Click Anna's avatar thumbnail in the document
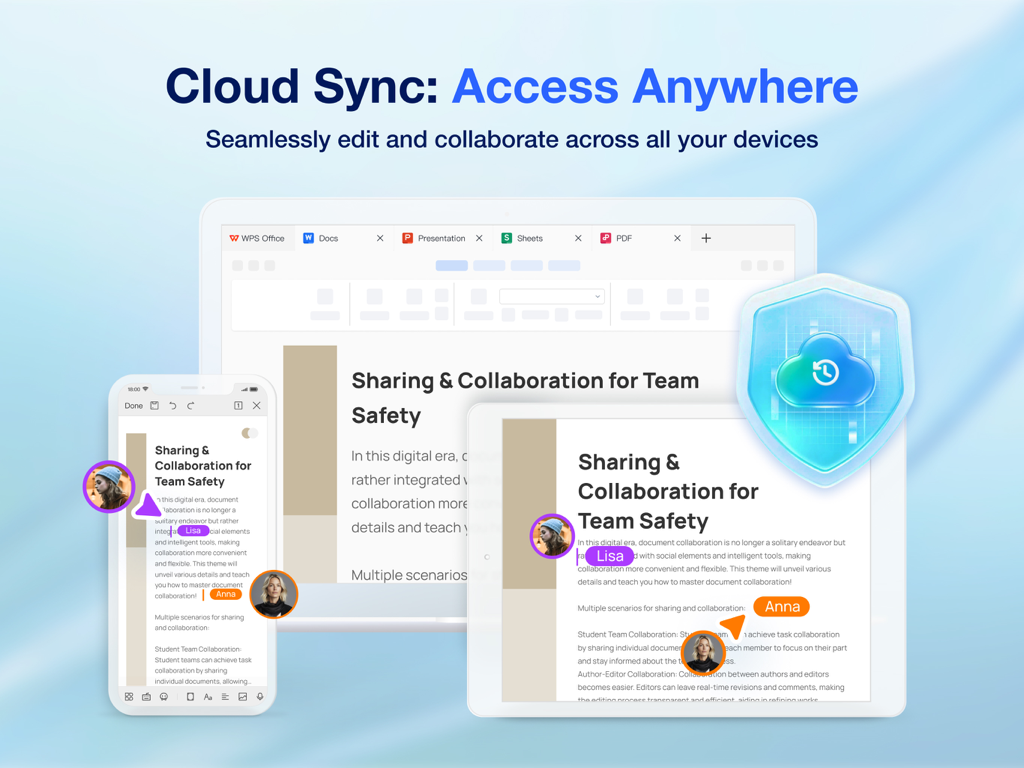Screen dimensions: 1024x768 click(x=703, y=652)
